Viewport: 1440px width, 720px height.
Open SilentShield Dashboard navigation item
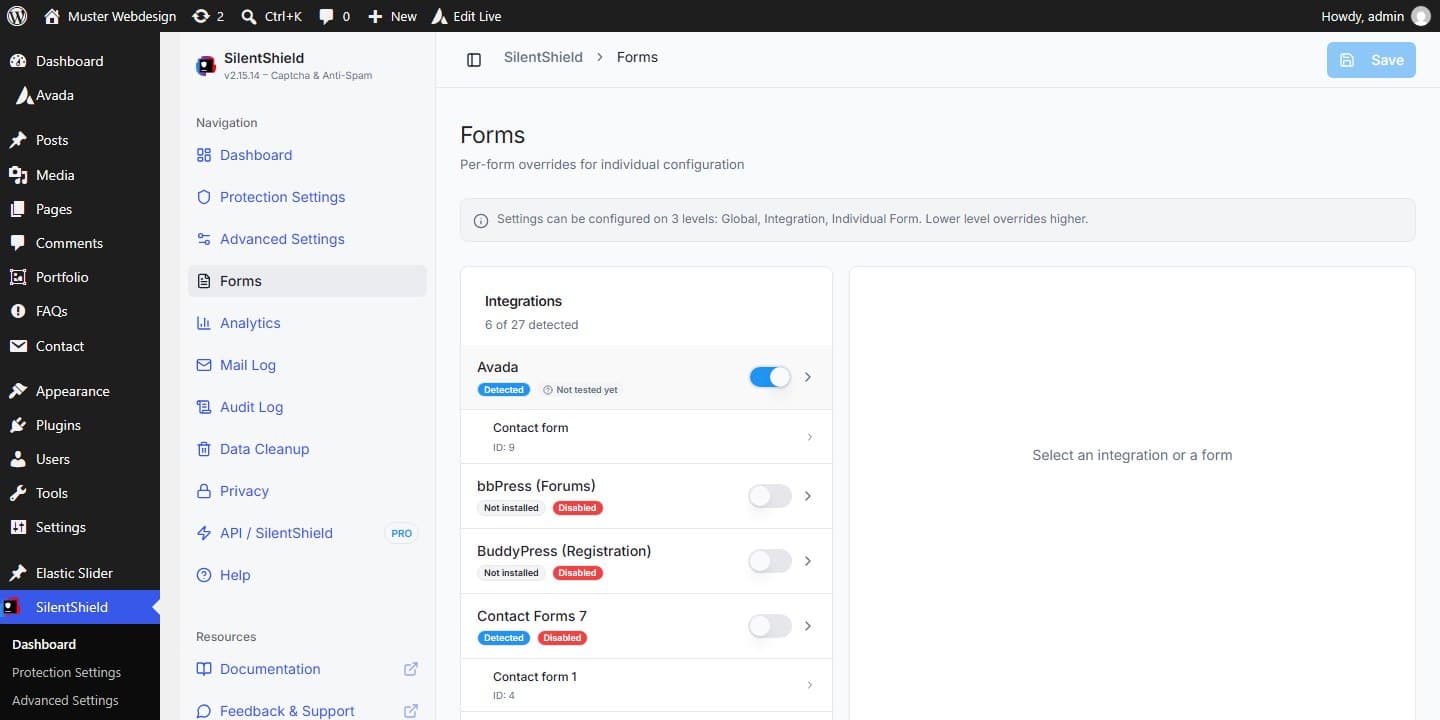307,155
